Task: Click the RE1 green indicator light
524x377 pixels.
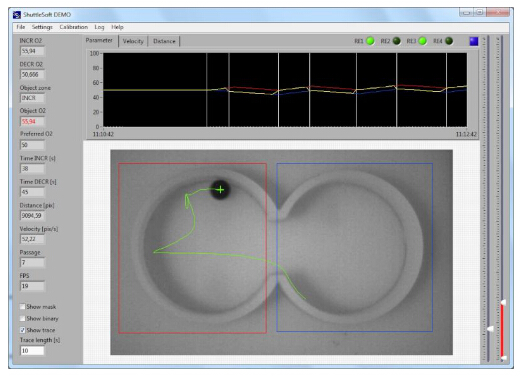Action: (x=370, y=41)
